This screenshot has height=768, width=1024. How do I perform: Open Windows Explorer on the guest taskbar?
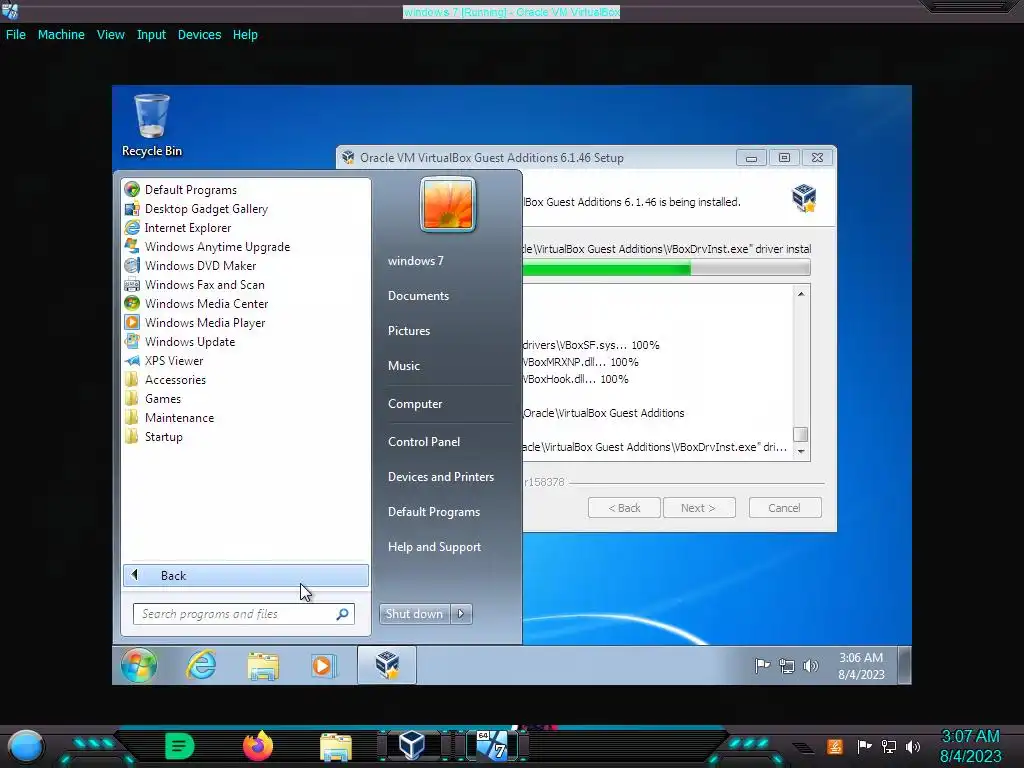(x=263, y=665)
